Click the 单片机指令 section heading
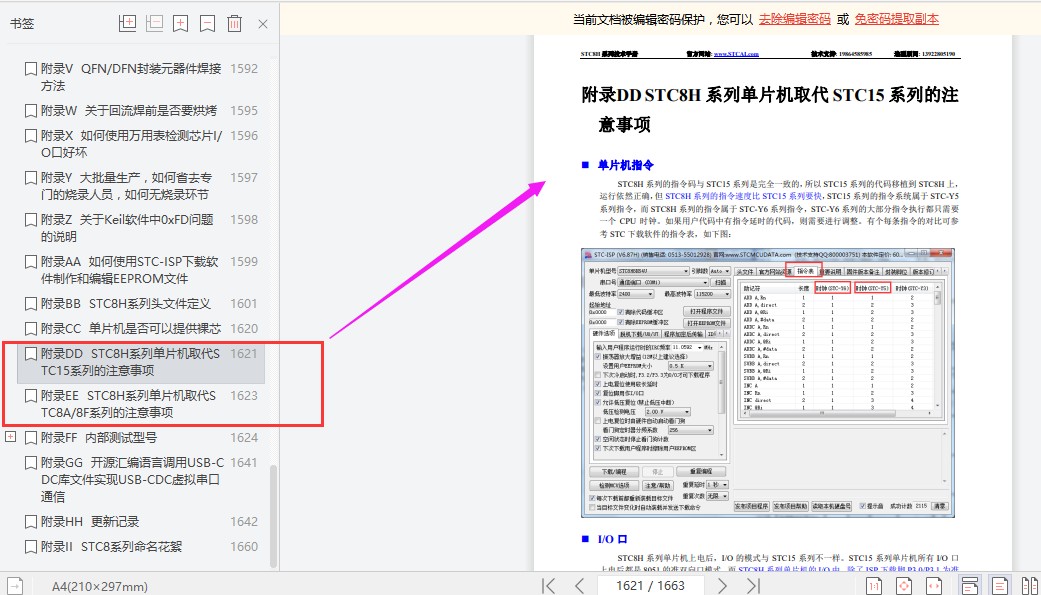Viewport: 1041px width, 595px height. [x=625, y=165]
